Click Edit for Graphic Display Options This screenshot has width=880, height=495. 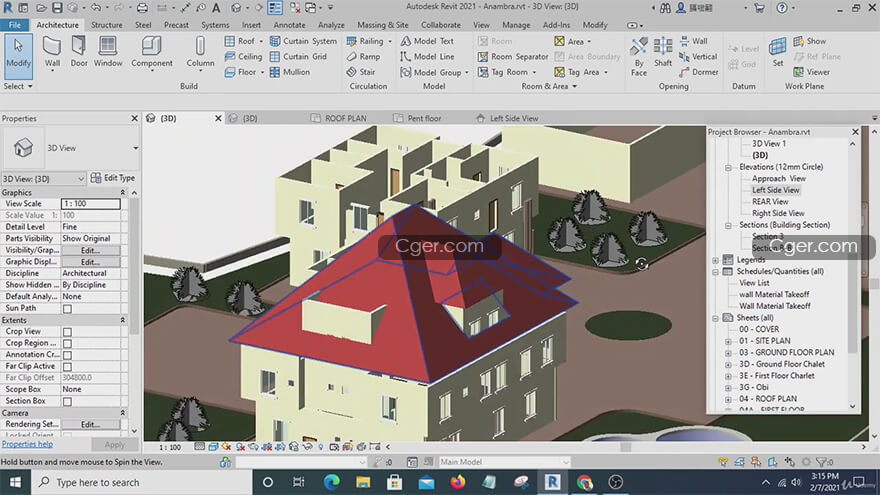[x=90, y=262]
